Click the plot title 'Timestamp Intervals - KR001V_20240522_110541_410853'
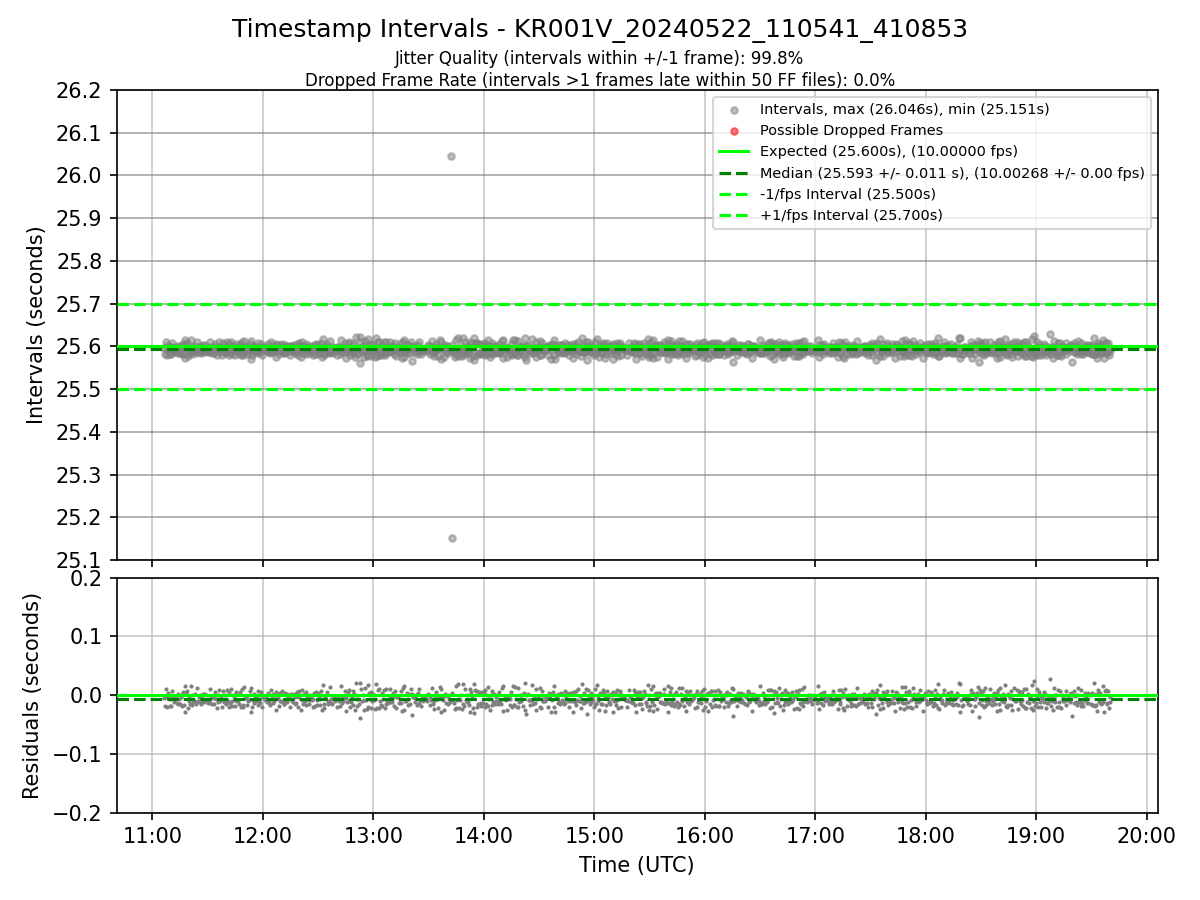Viewport: 1200px width, 900px height. 600,29
